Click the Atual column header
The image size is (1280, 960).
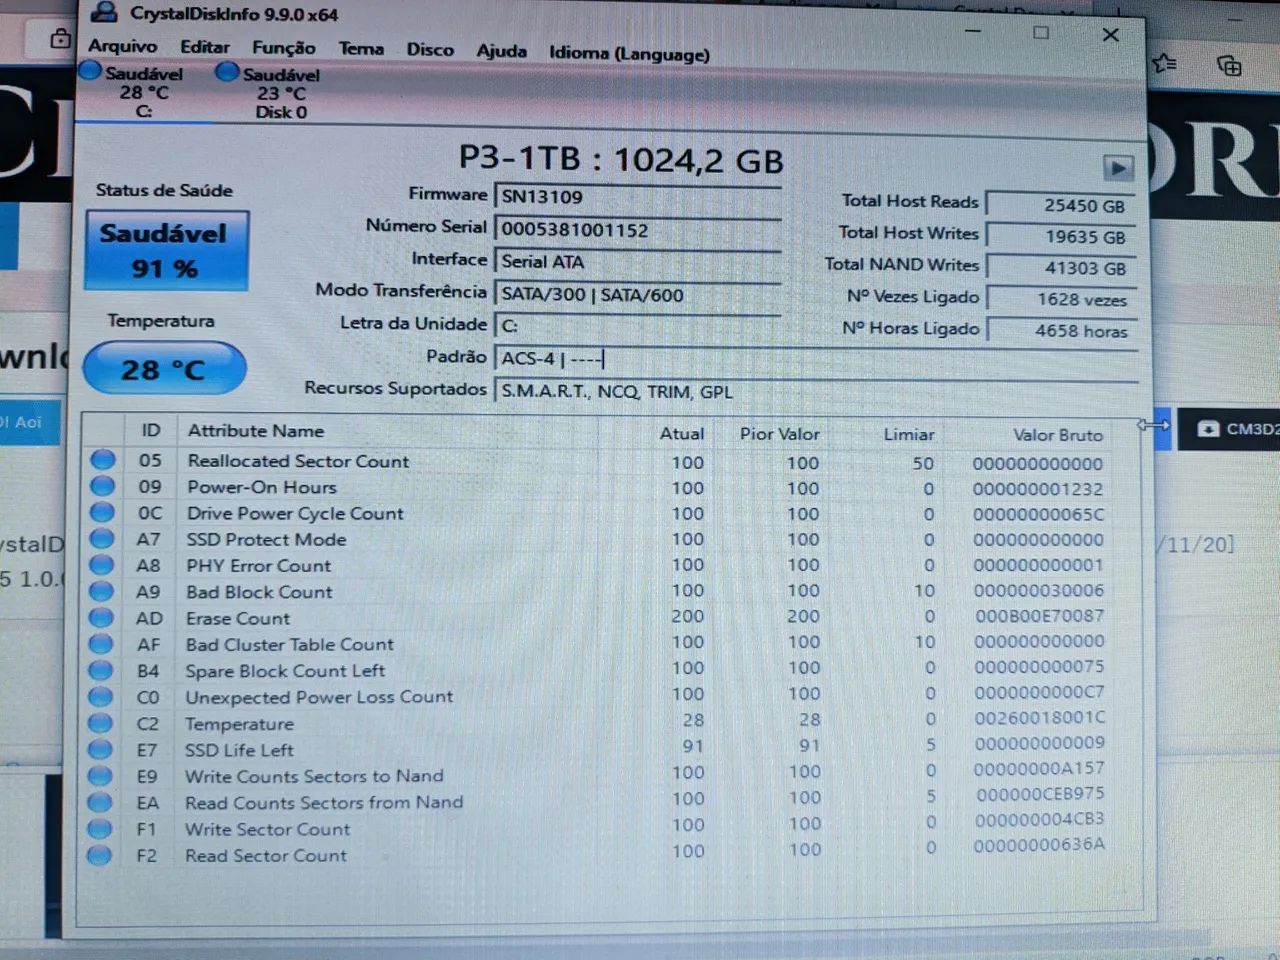681,434
